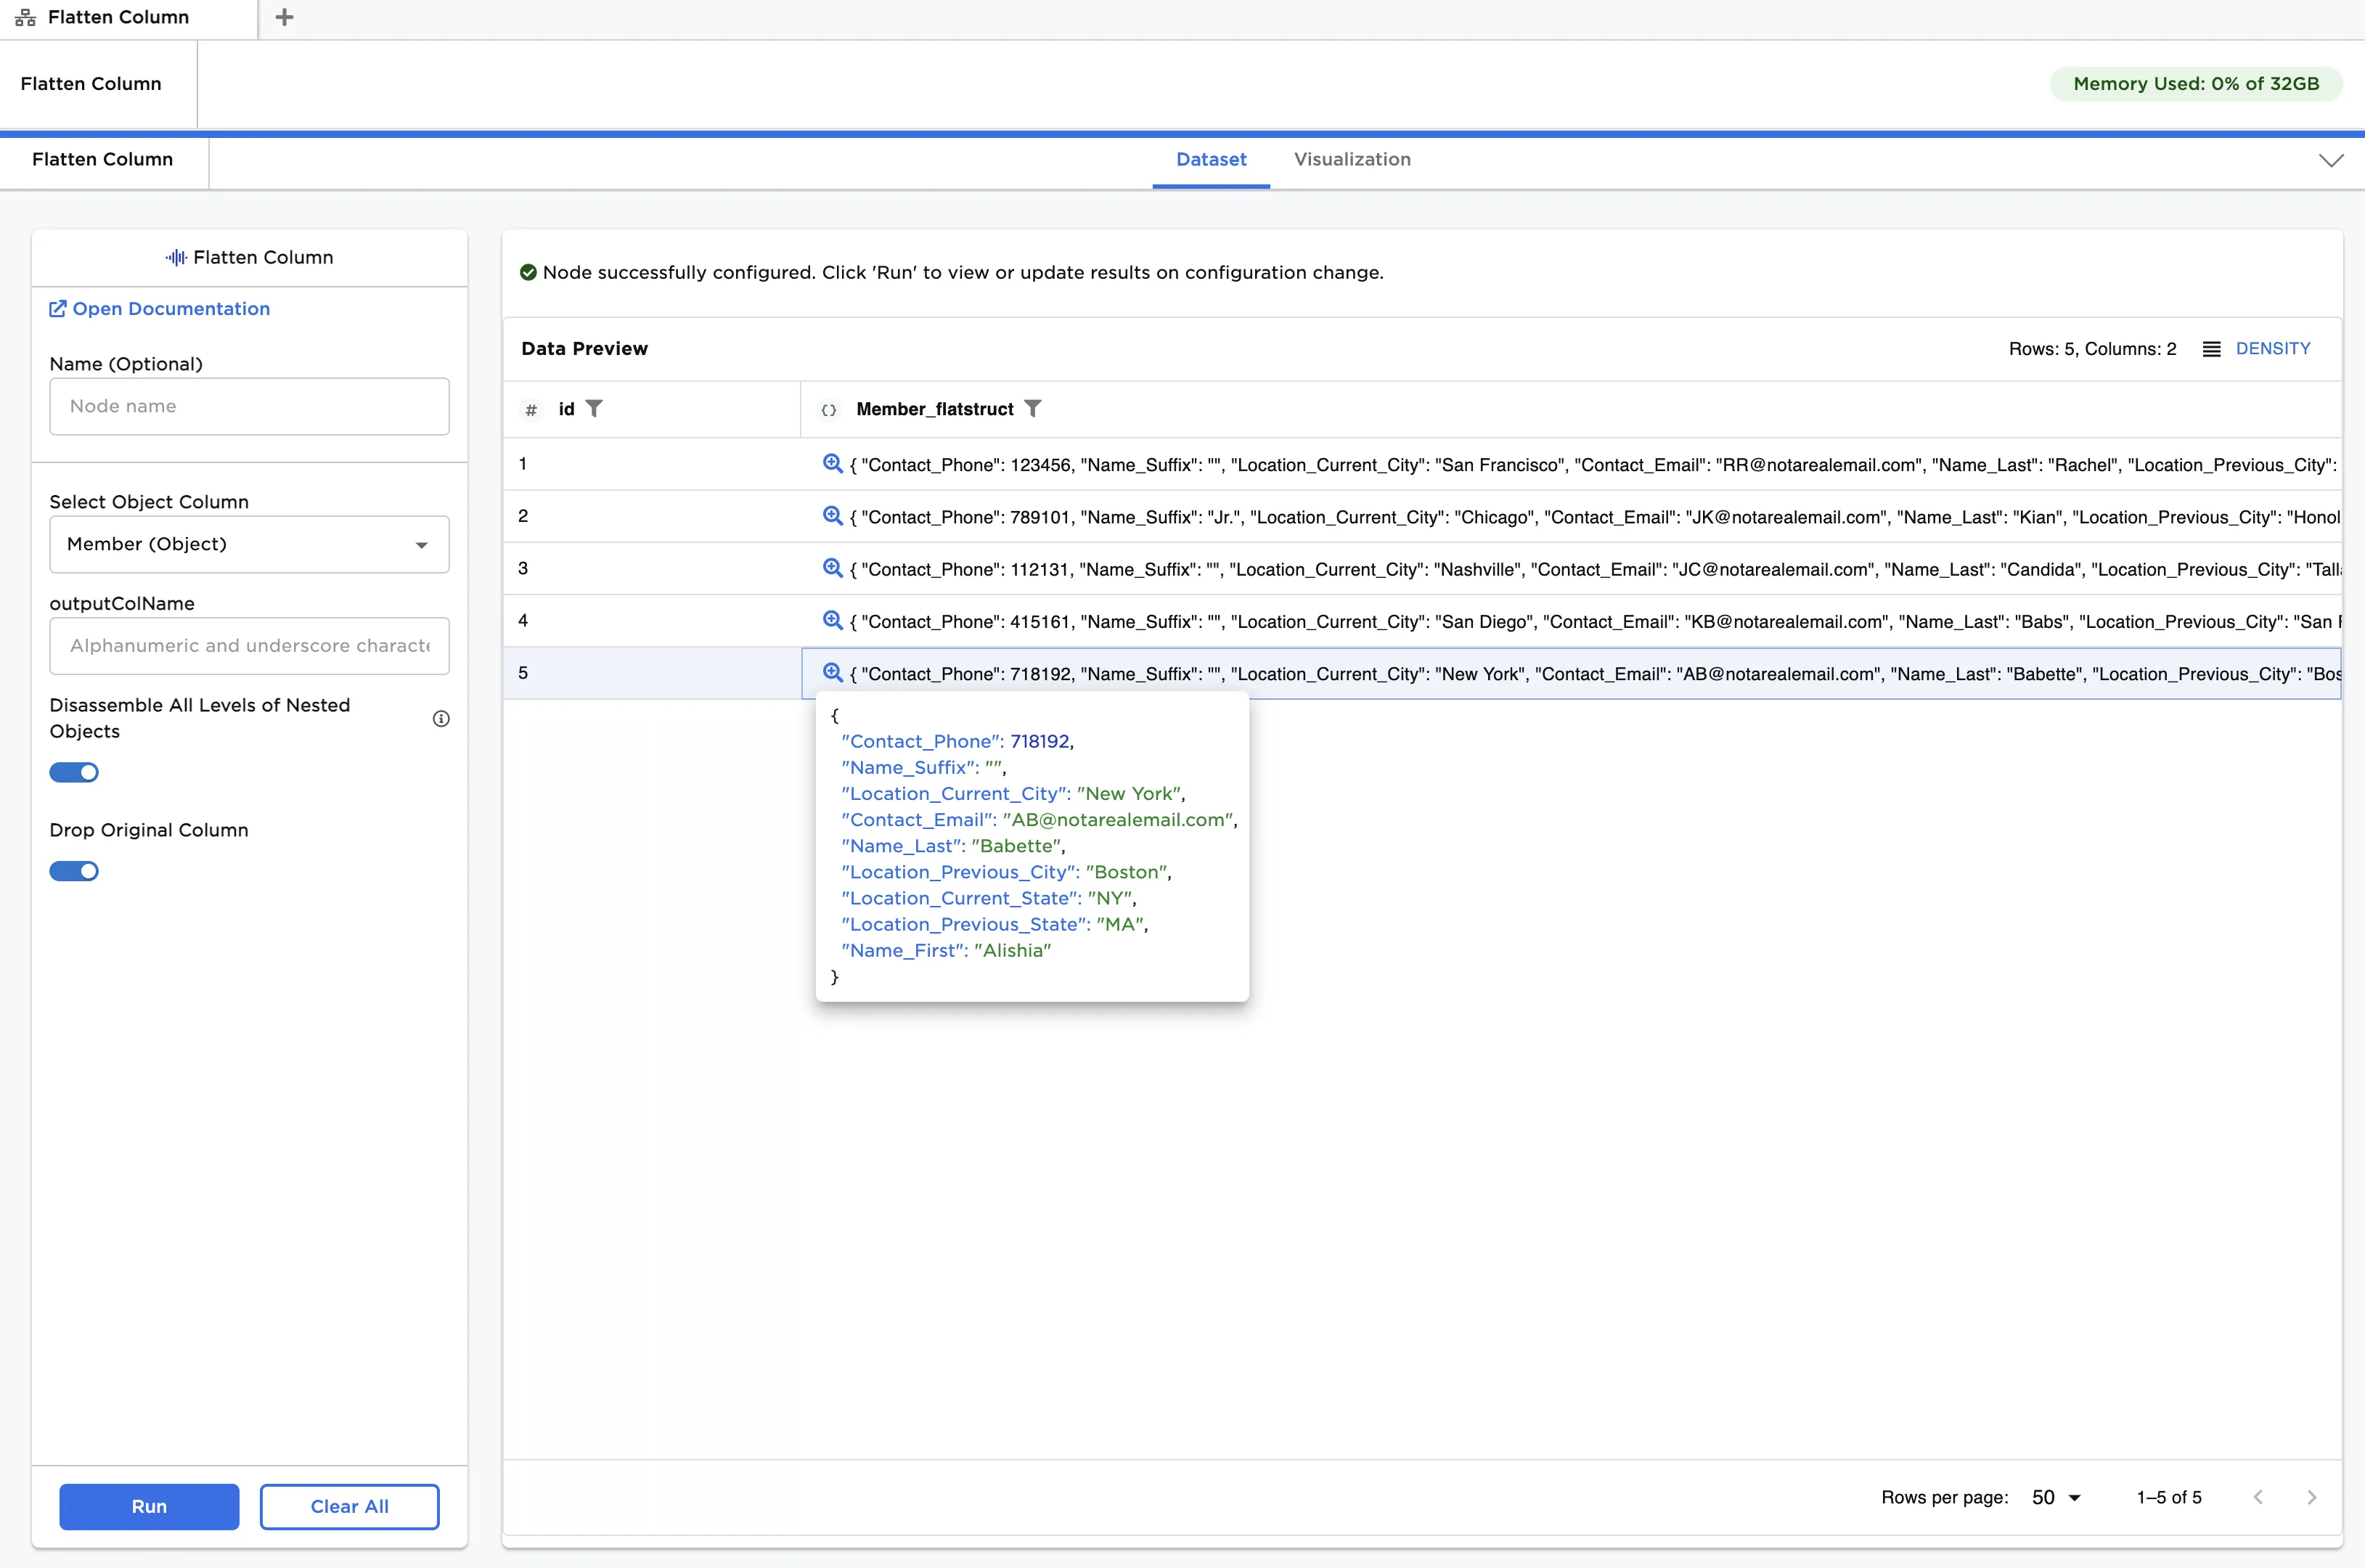This screenshot has width=2365, height=1568.
Task: Click info icon for Disassemble All Levels
Action: pyautogui.click(x=441, y=718)
